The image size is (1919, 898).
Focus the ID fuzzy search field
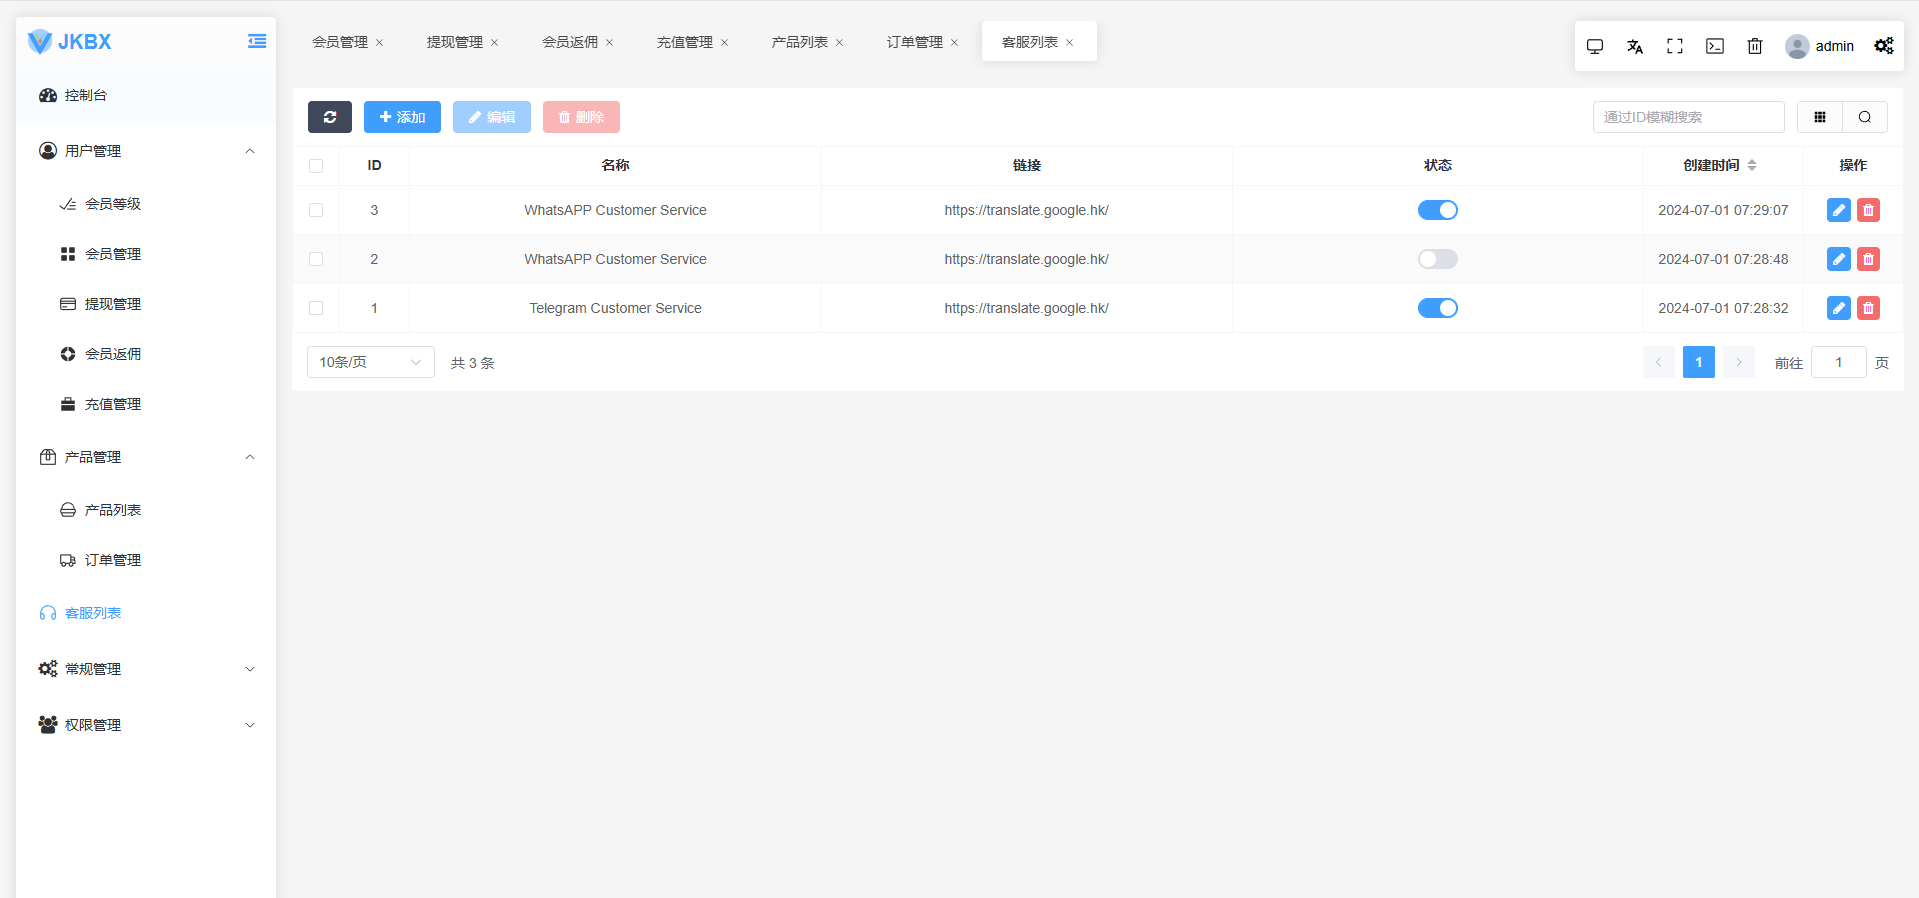[1689, 117]
